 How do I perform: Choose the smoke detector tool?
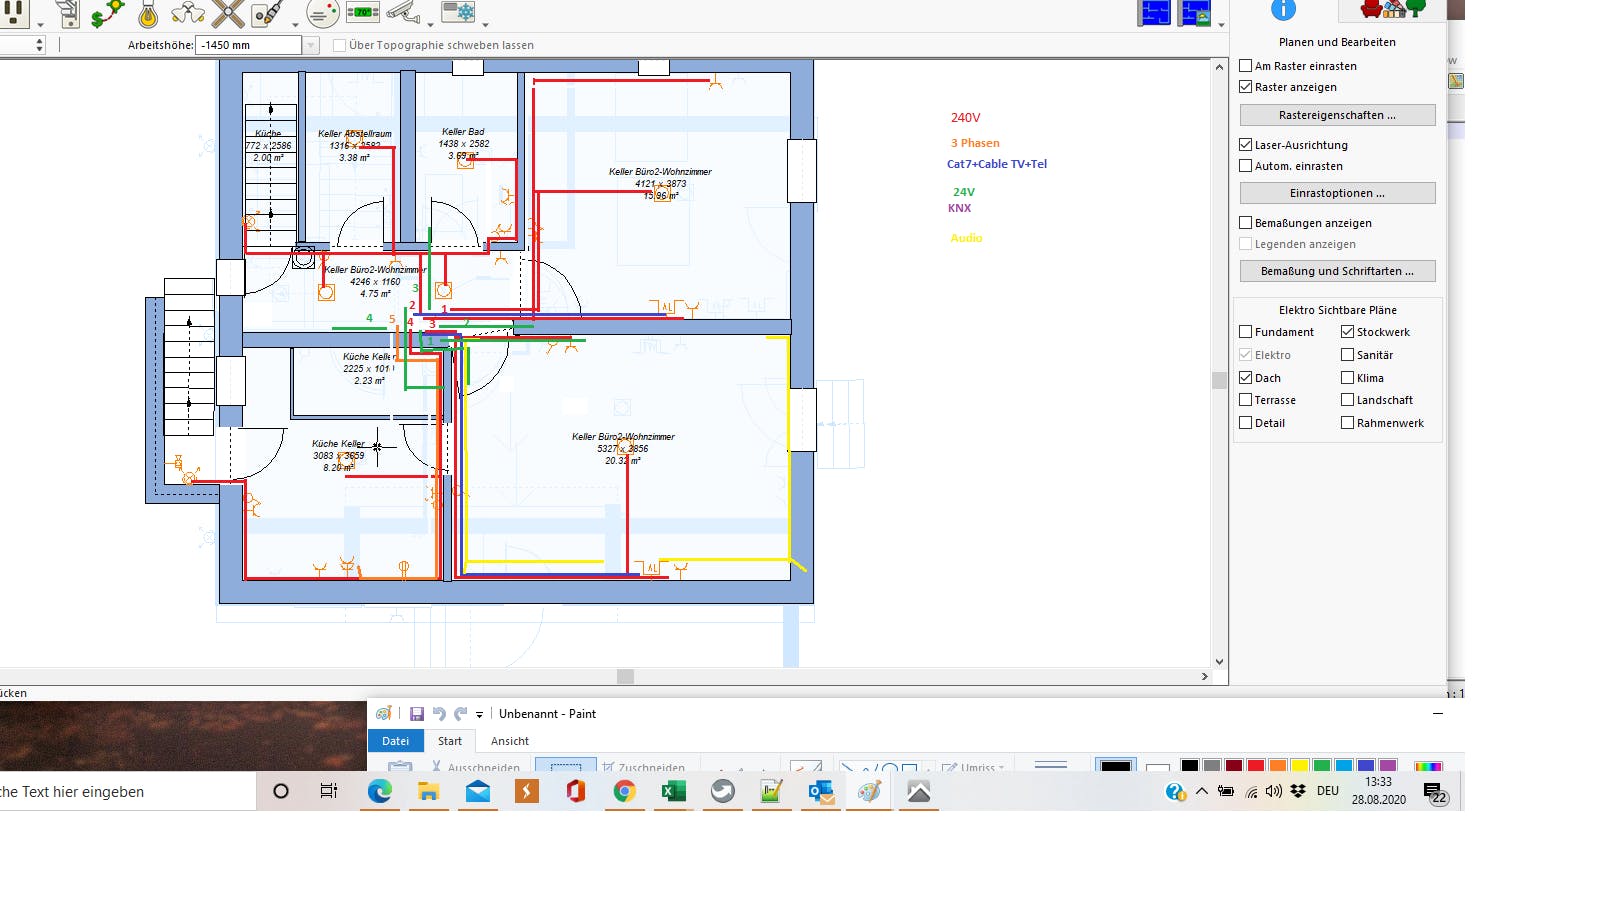[x=322, y=14]
